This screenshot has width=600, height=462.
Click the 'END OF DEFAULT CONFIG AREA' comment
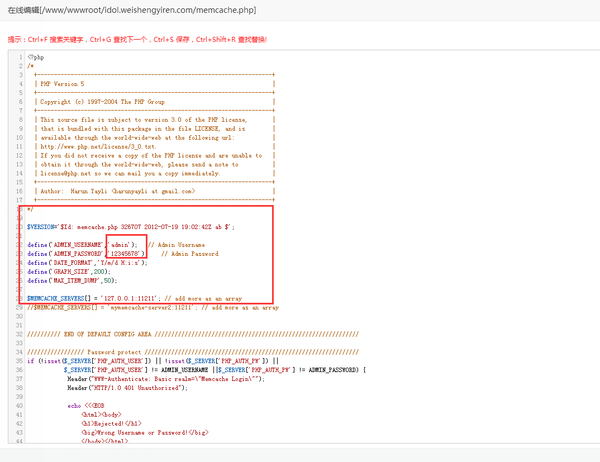pos(193,334)
